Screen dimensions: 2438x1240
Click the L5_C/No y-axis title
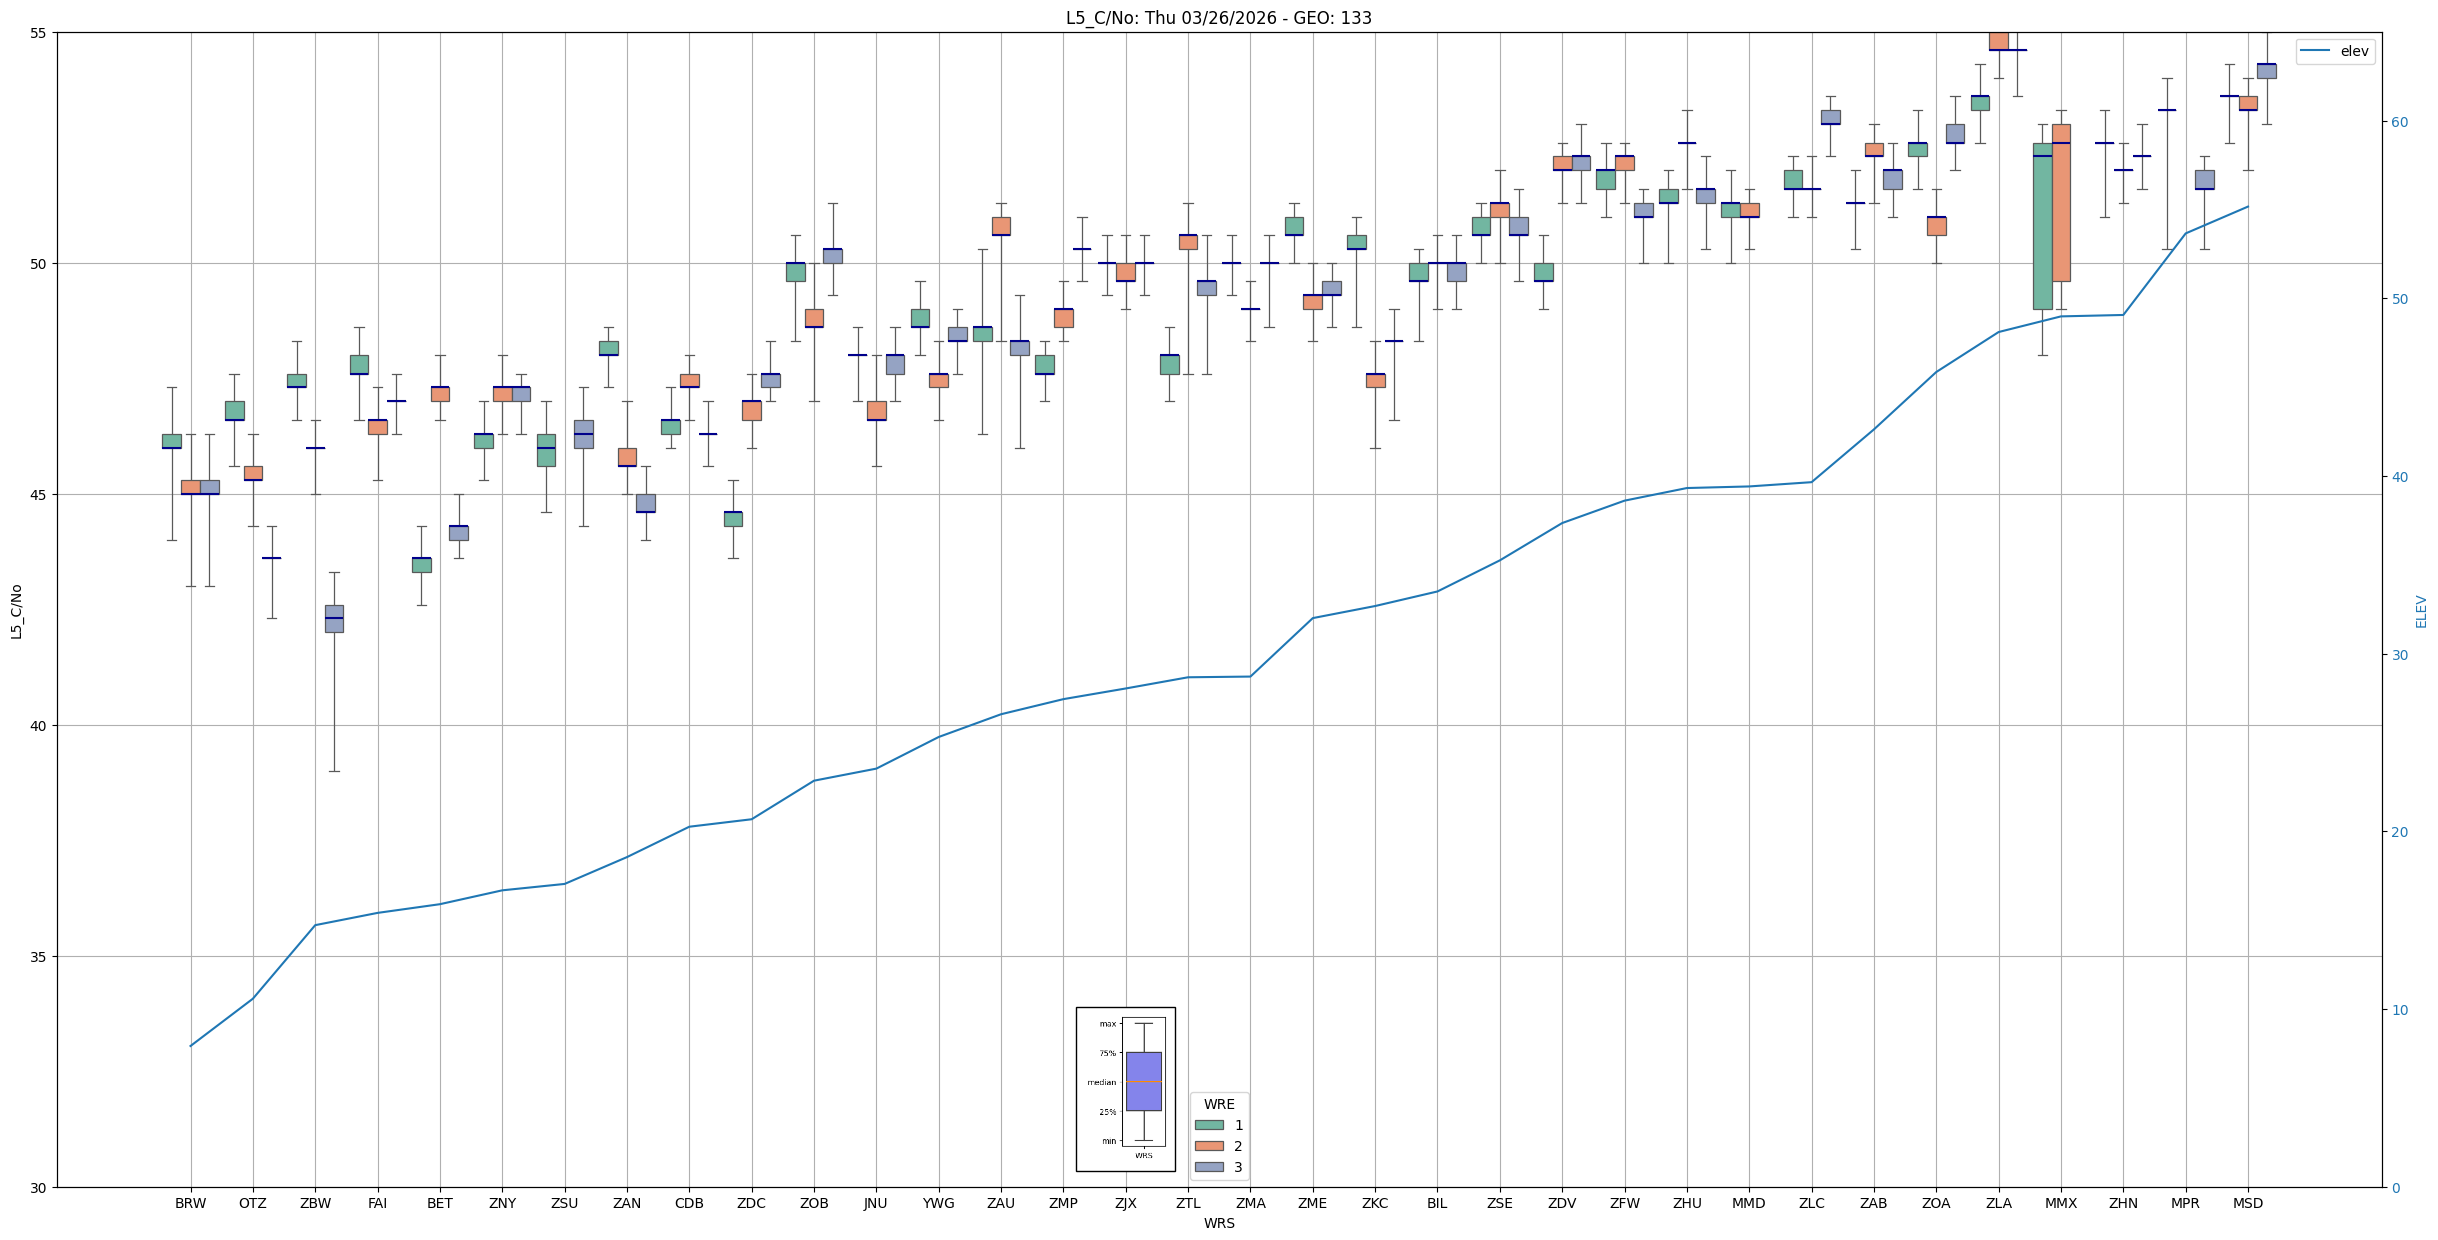pyautogui.click(x=16, y=612)
